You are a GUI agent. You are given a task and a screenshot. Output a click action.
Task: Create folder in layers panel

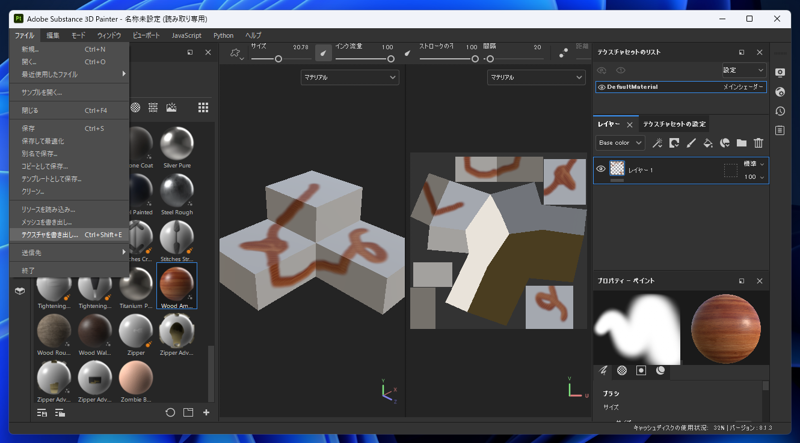741,143
